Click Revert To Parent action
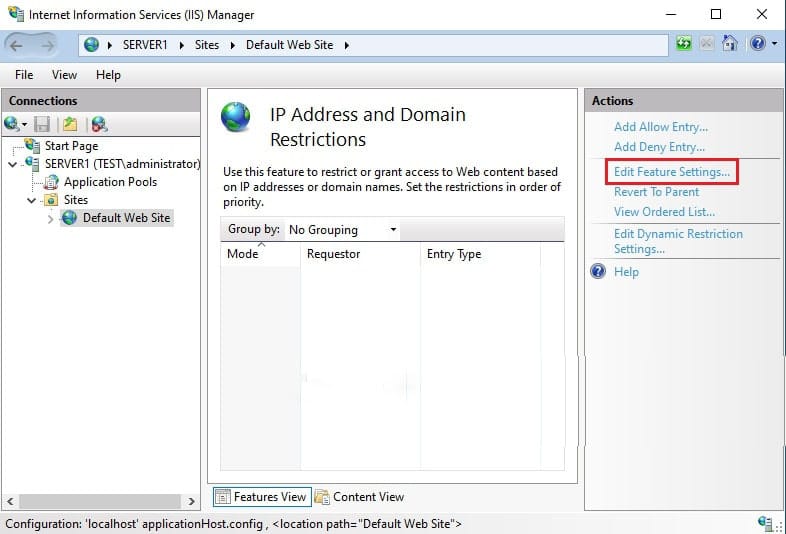Screen dimensions: 786x534 (x=656, y=192)
